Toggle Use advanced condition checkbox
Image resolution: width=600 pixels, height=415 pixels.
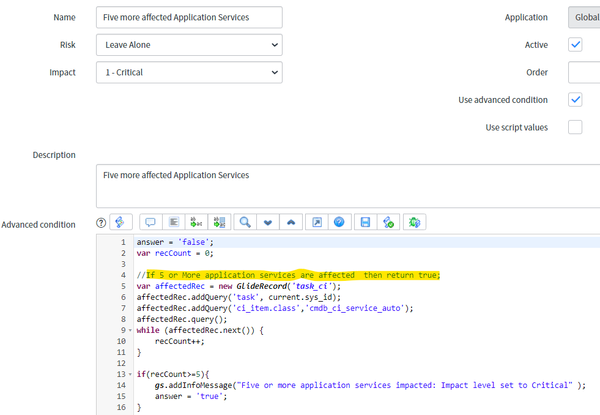point(575,100)
